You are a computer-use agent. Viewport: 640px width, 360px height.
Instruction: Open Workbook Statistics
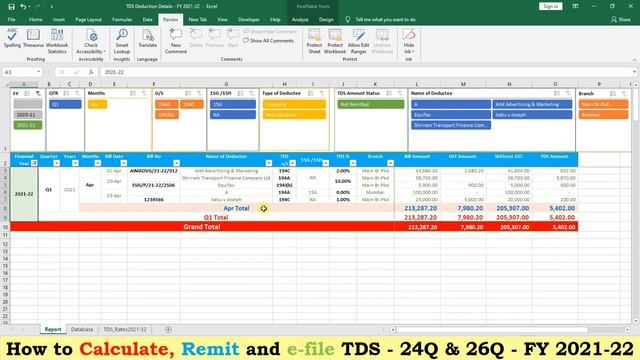click(57, 41)
